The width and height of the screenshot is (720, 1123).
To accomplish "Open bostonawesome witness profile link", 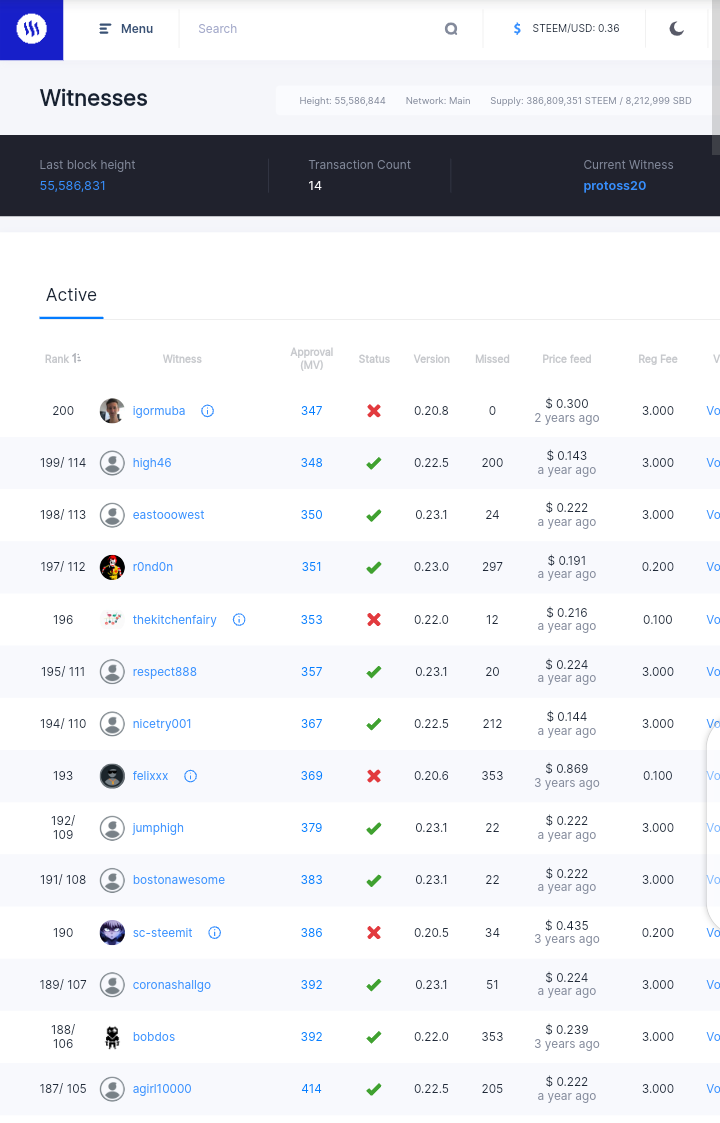I will click(x=178, y=880).
